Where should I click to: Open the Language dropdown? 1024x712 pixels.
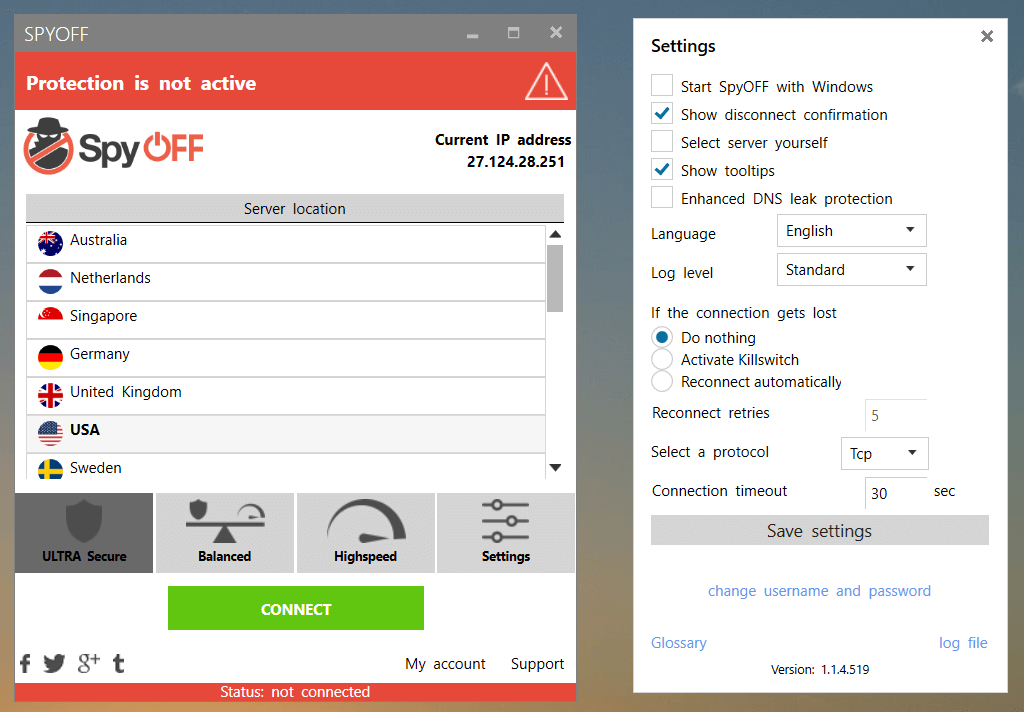[852, 231]
